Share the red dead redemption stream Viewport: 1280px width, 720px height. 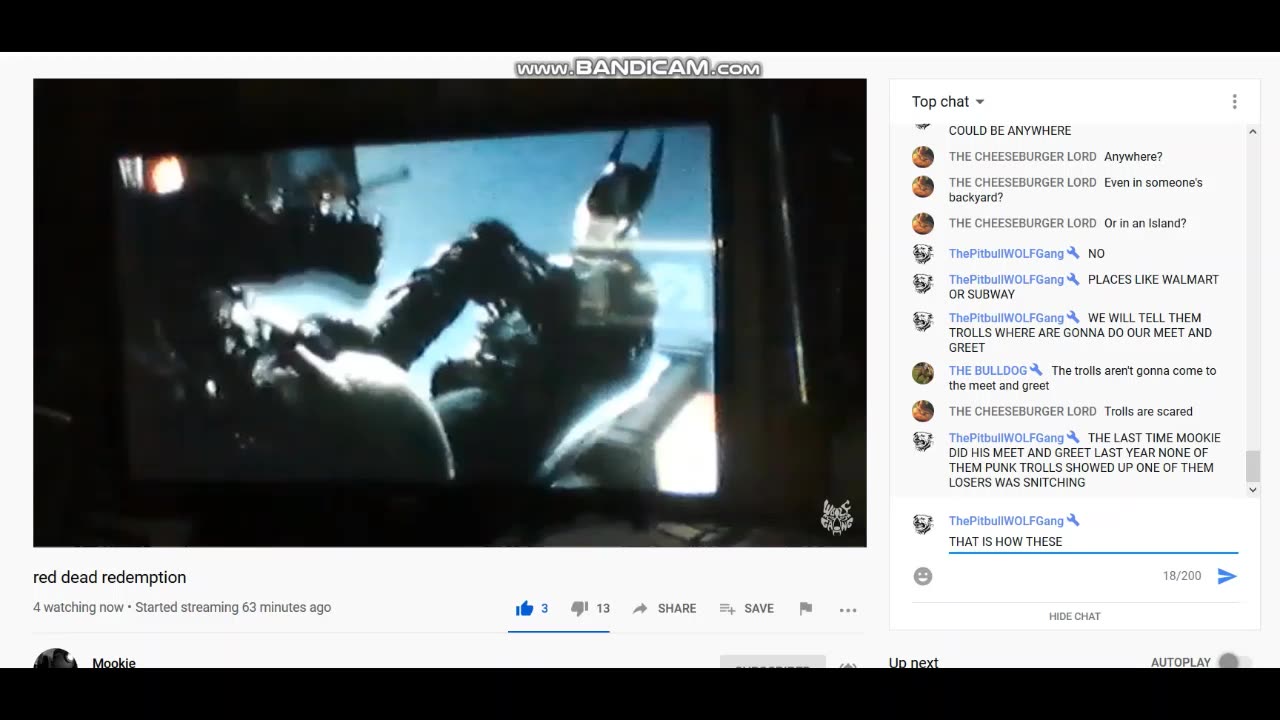click(x=664, y=608)
